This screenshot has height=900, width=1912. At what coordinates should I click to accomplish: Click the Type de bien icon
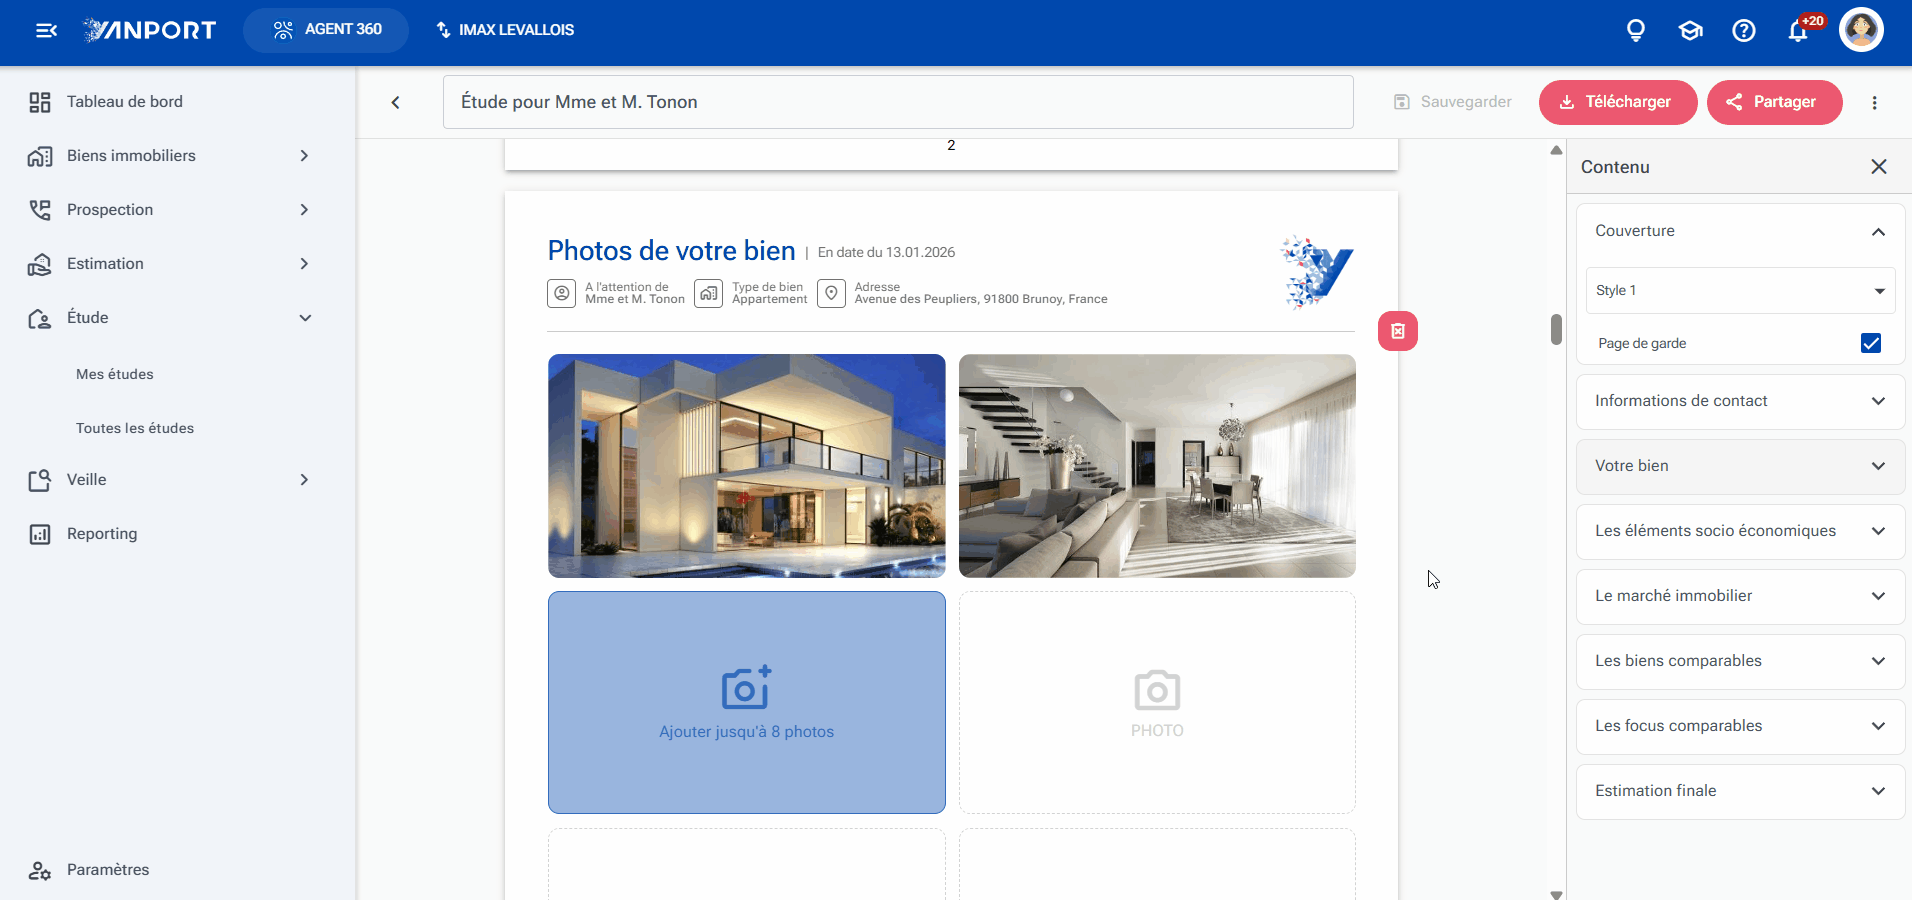tap(708, 293)
